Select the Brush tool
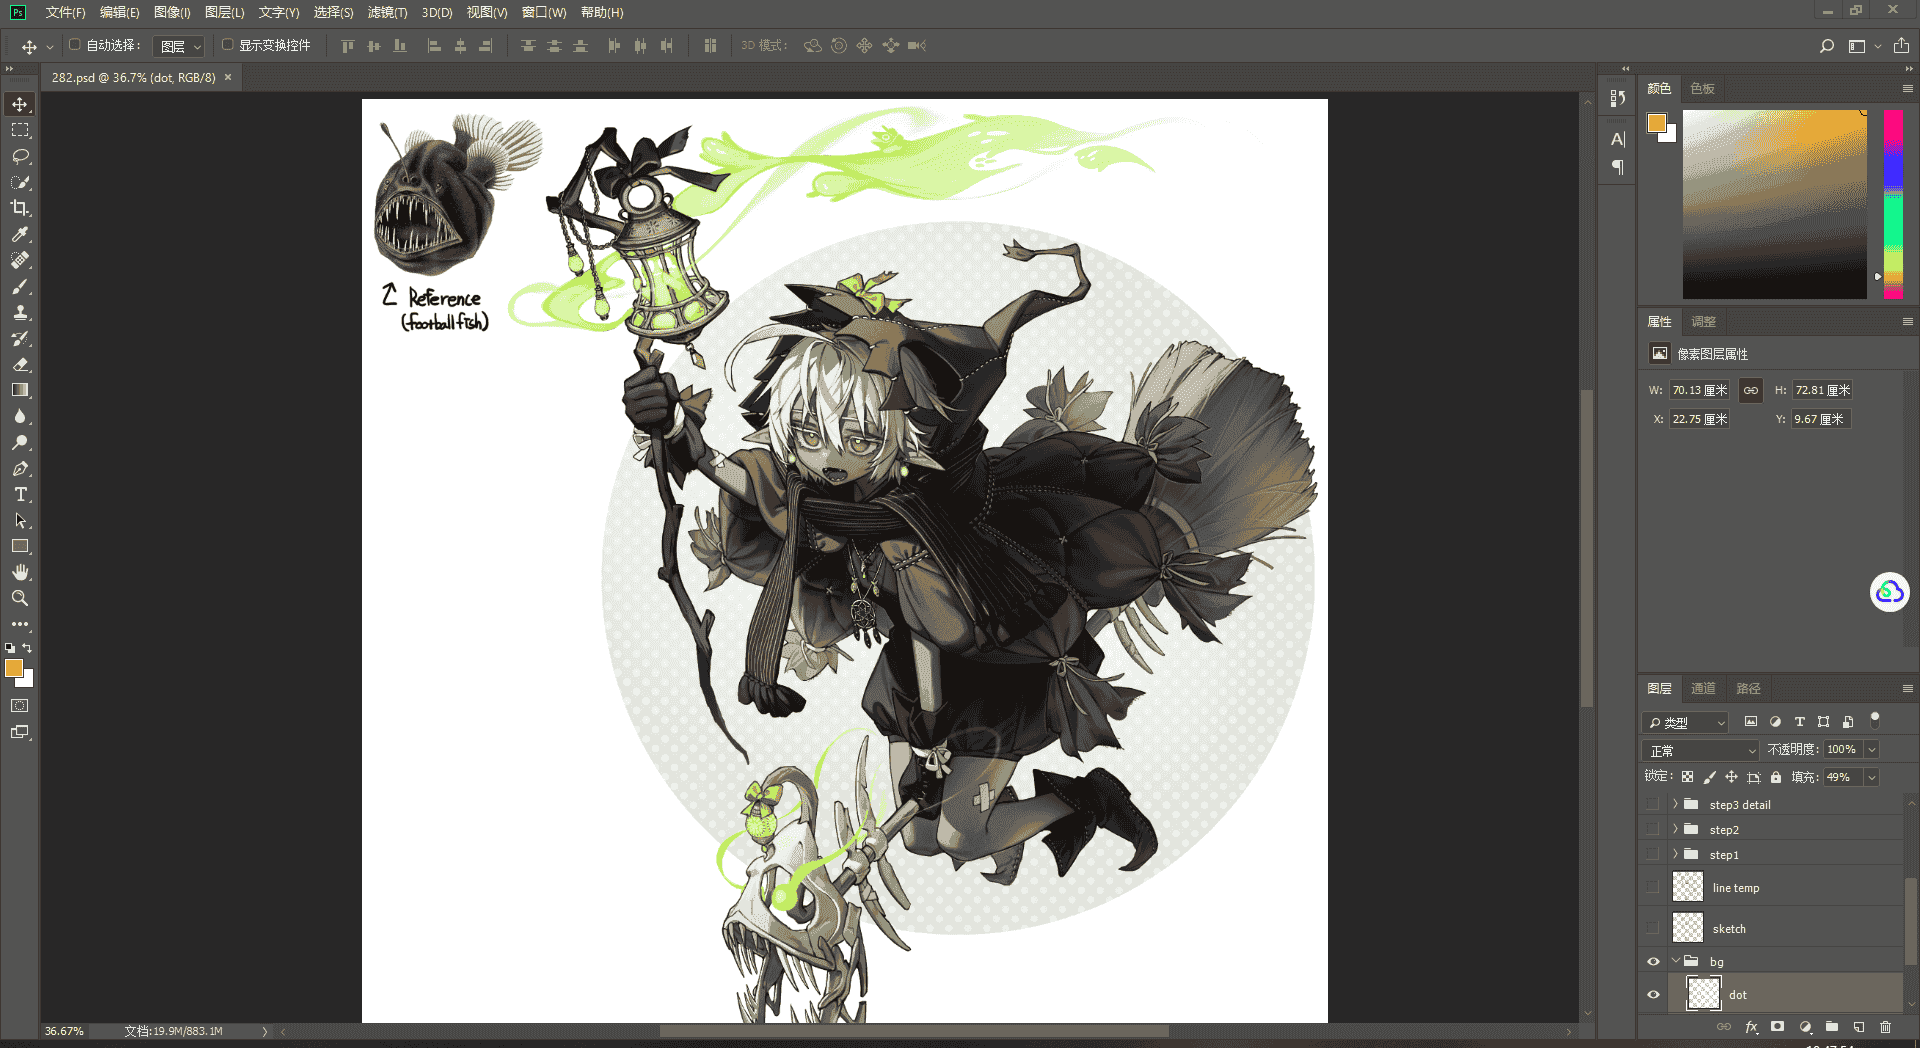The width and height of the screenshot is (1920, 1048). (x=20, y=286)
